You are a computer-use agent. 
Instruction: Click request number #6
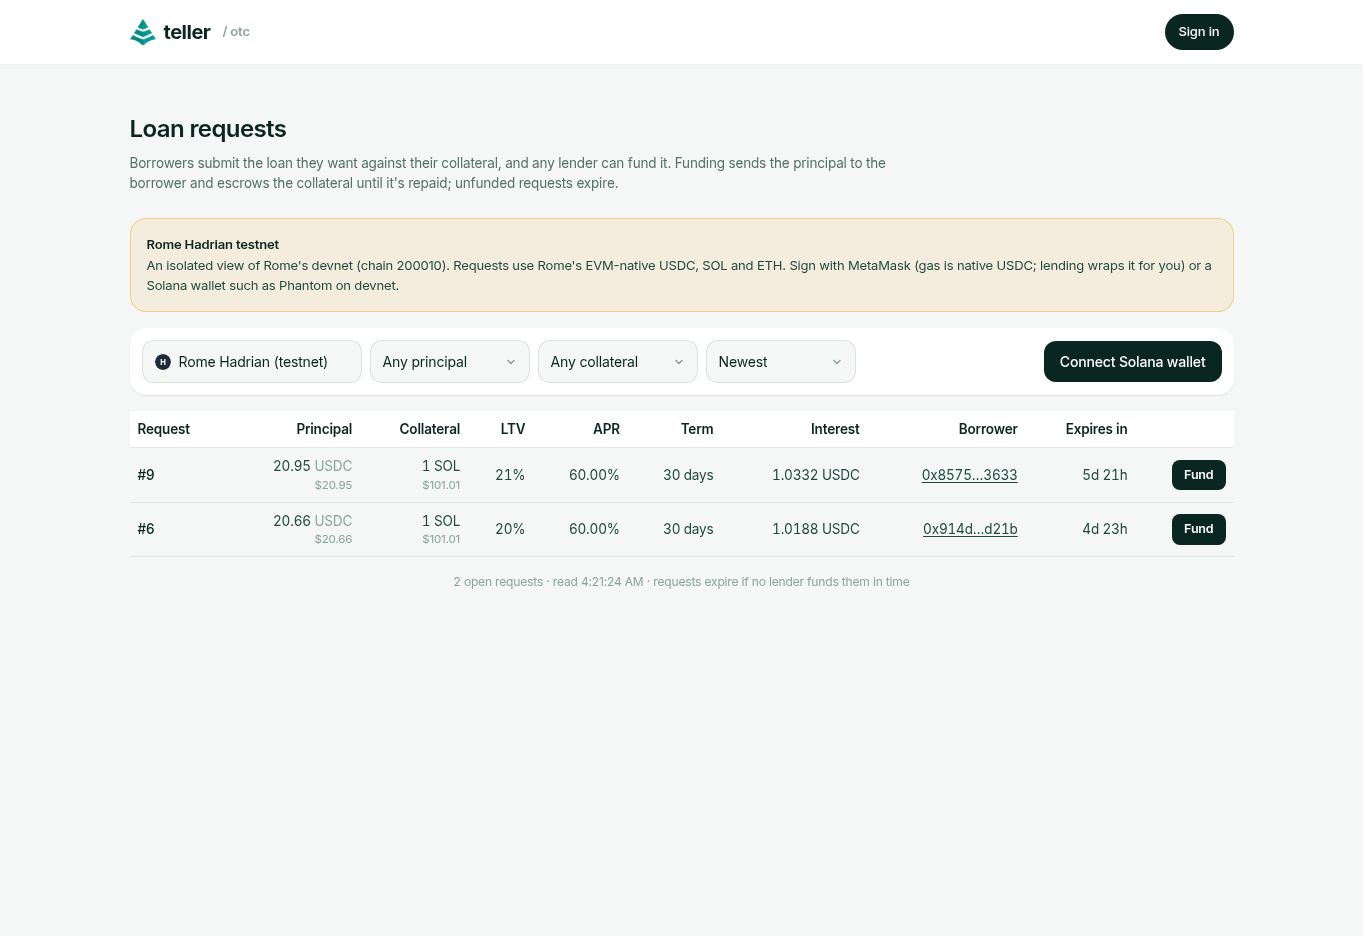(x=146, y=529)
